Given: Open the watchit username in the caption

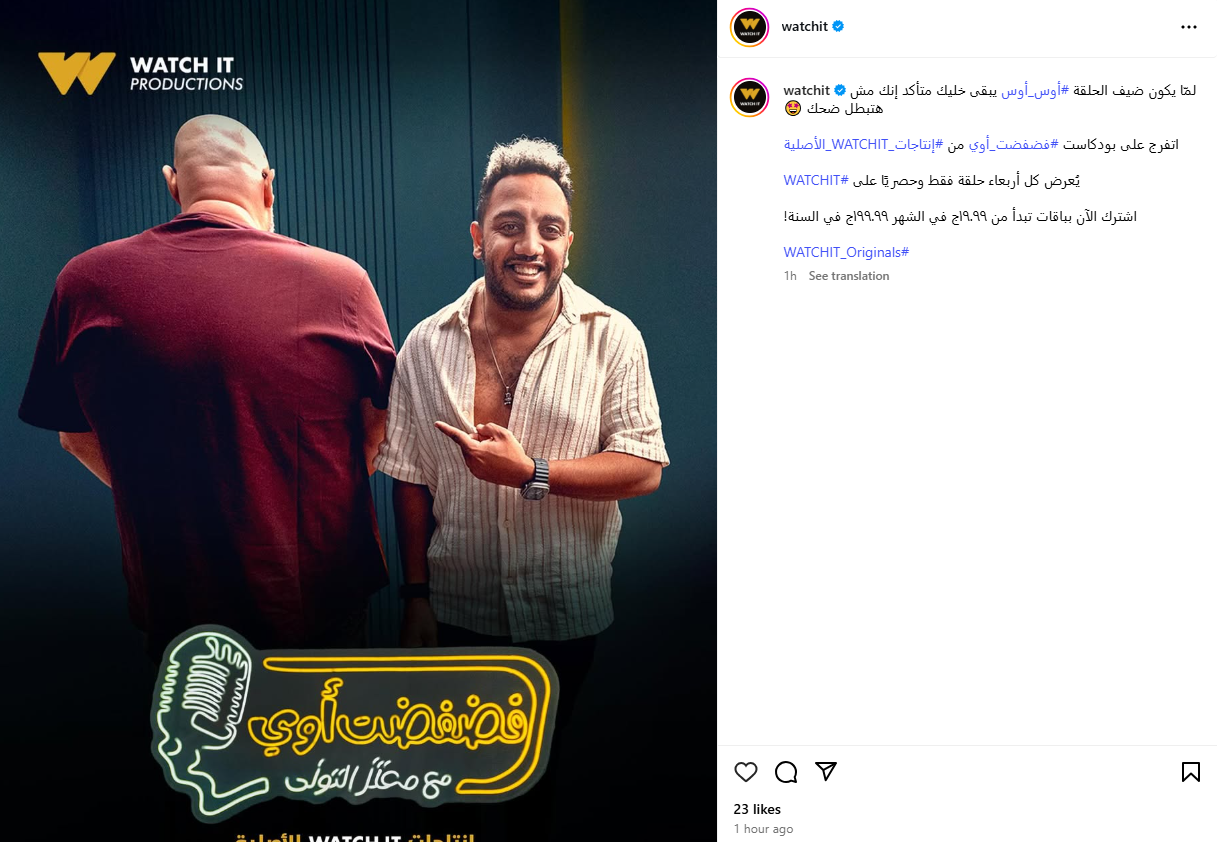Looking at the screenshot, I should point(807,90).
